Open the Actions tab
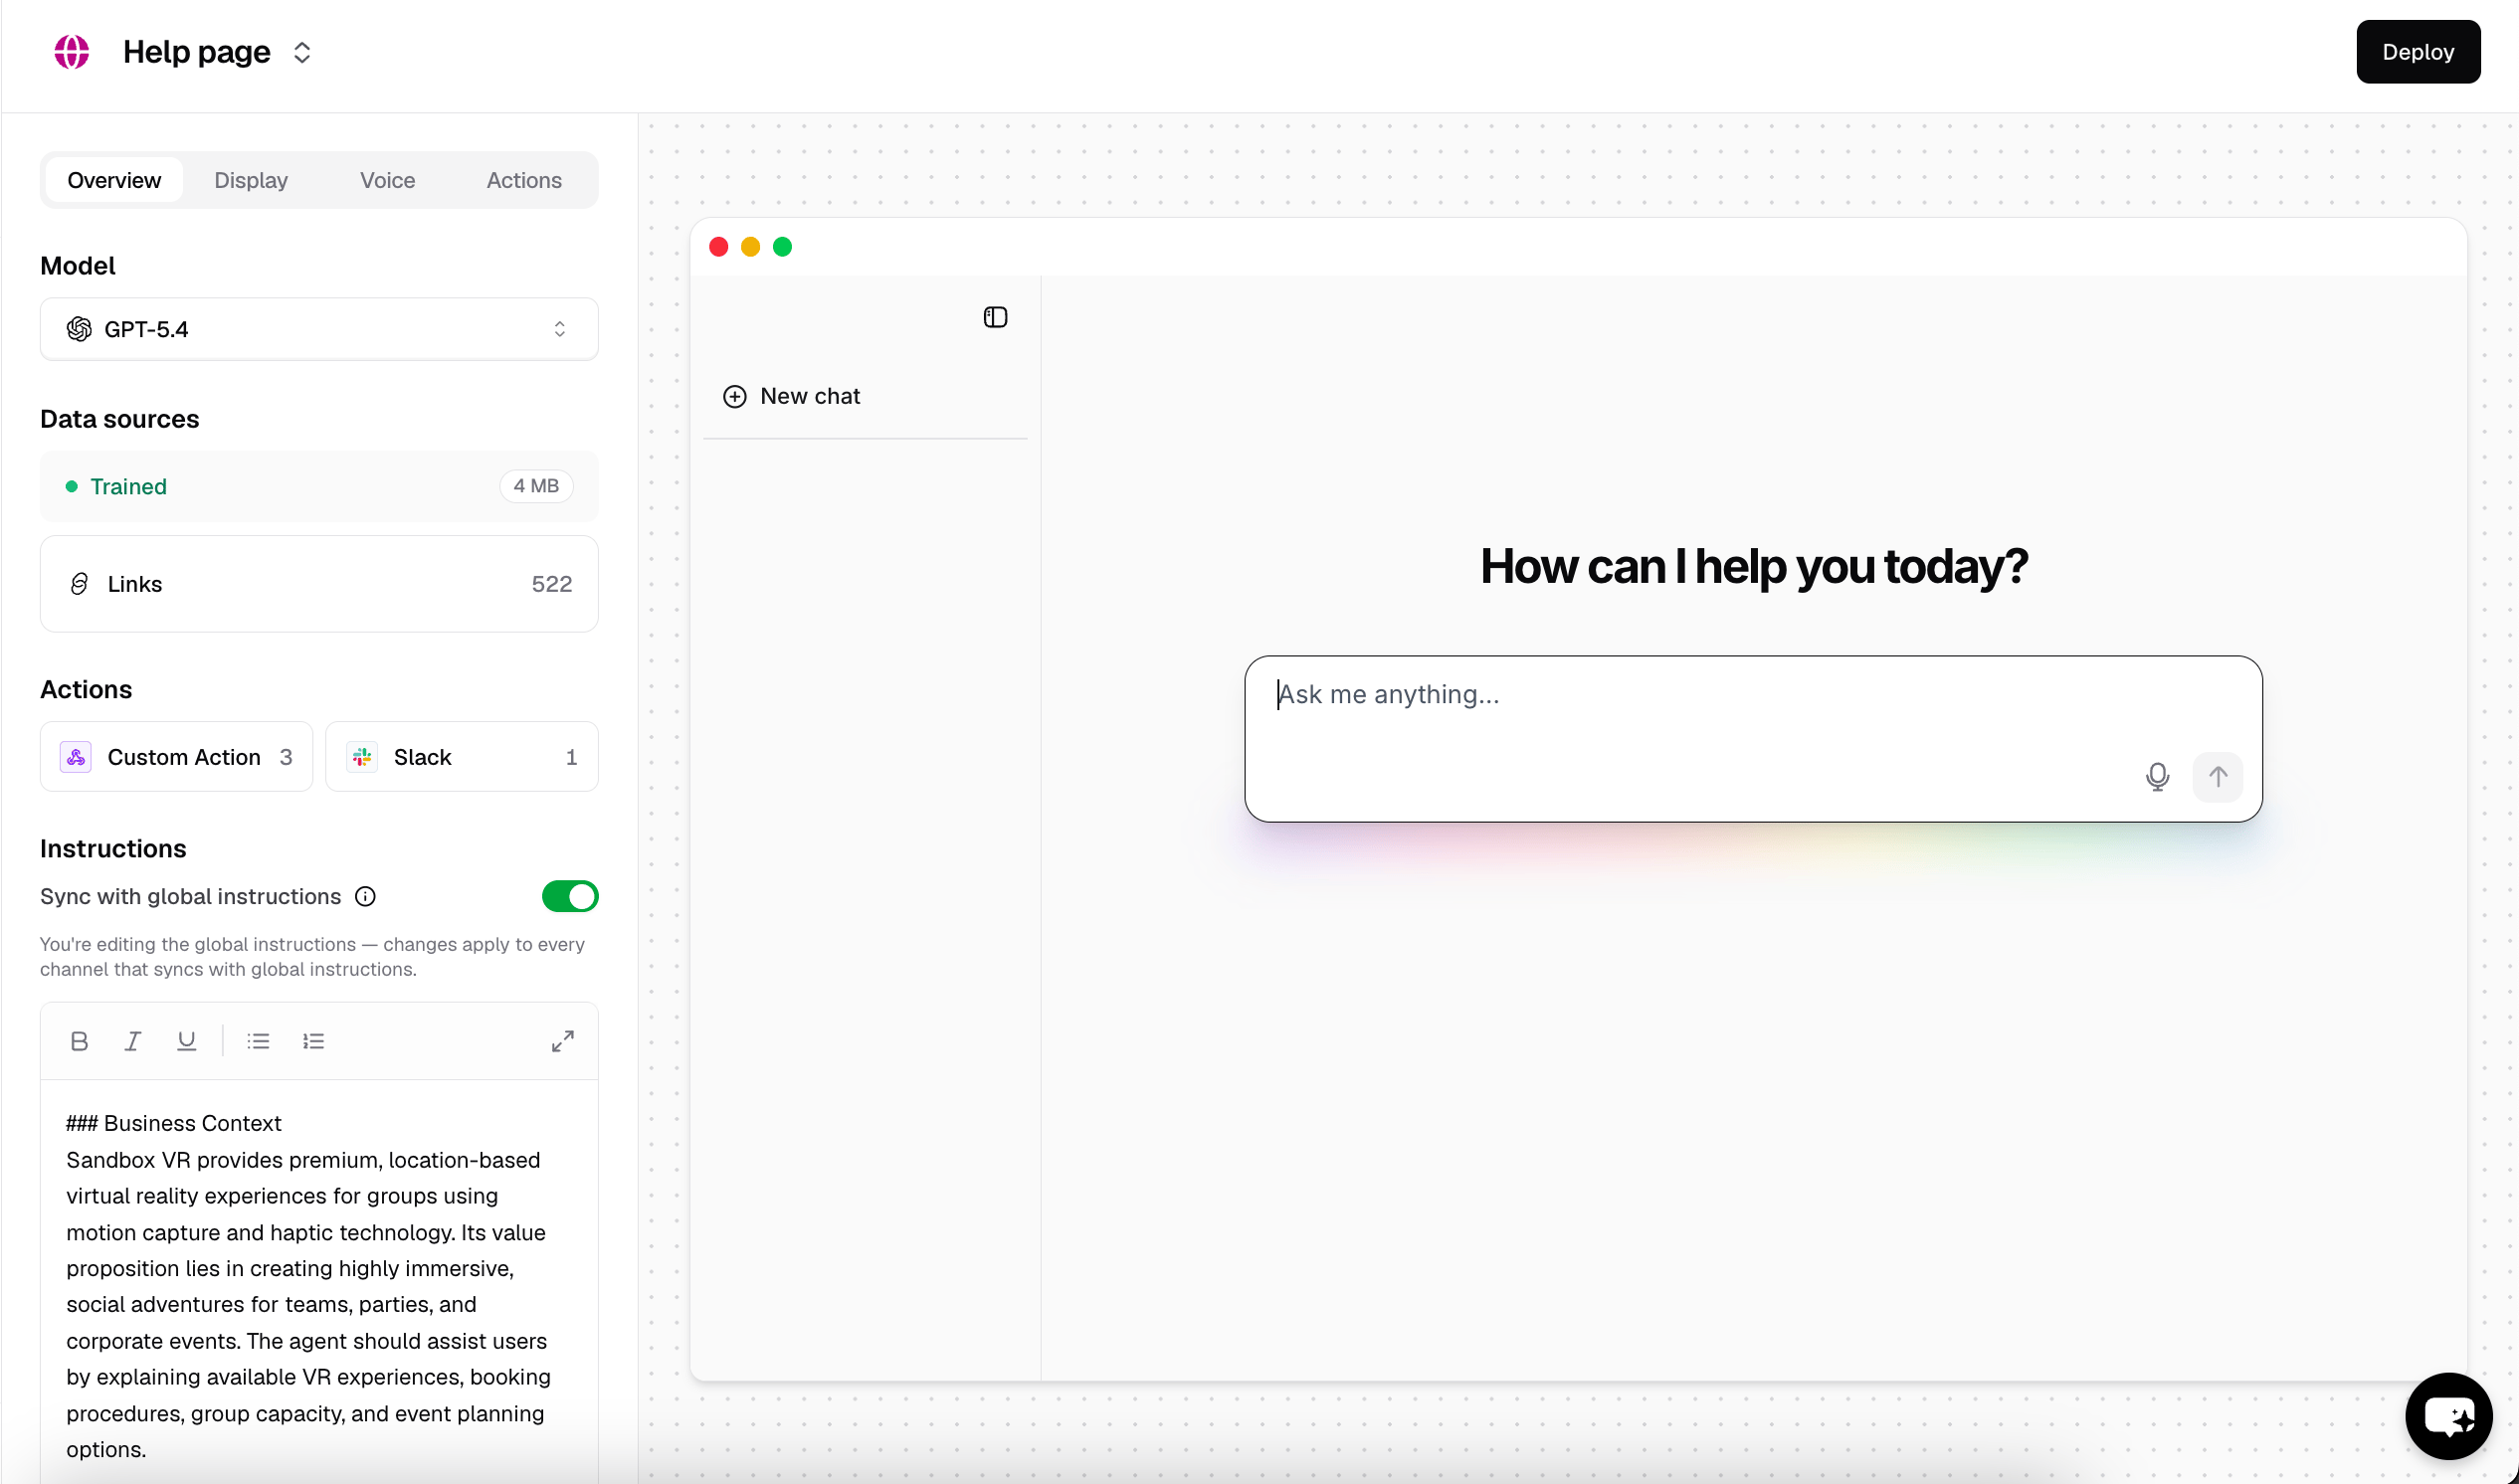Viewport: 2519px width, 1484px height. click(x=524, y=180)
